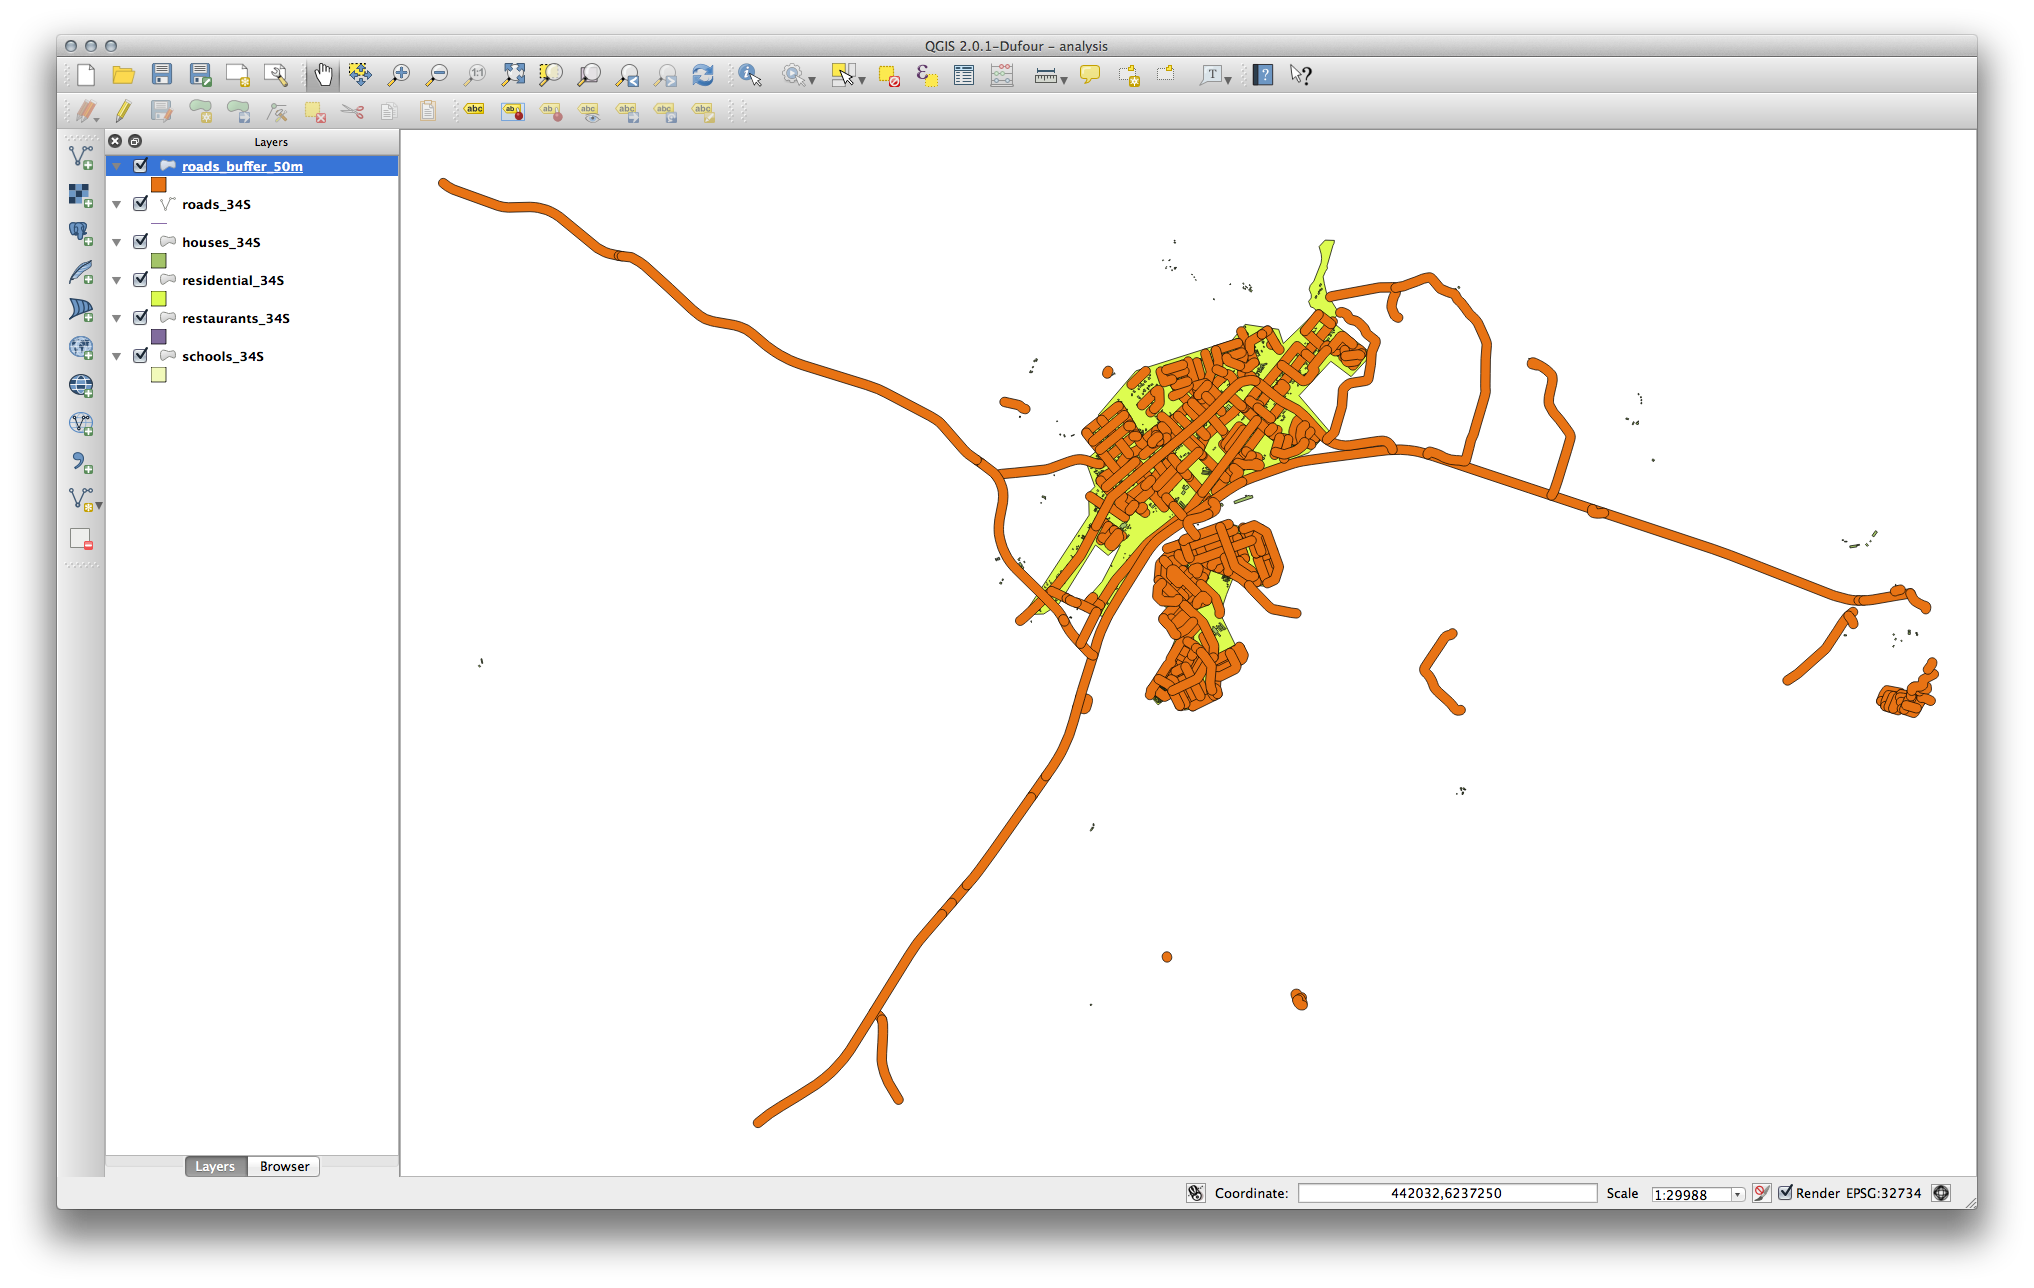The width and height of the screenshot is (2034, 1288).
Task: Hide the residential_34S layer checkbox
Action: pyautogui.click(x=141, y=280)
